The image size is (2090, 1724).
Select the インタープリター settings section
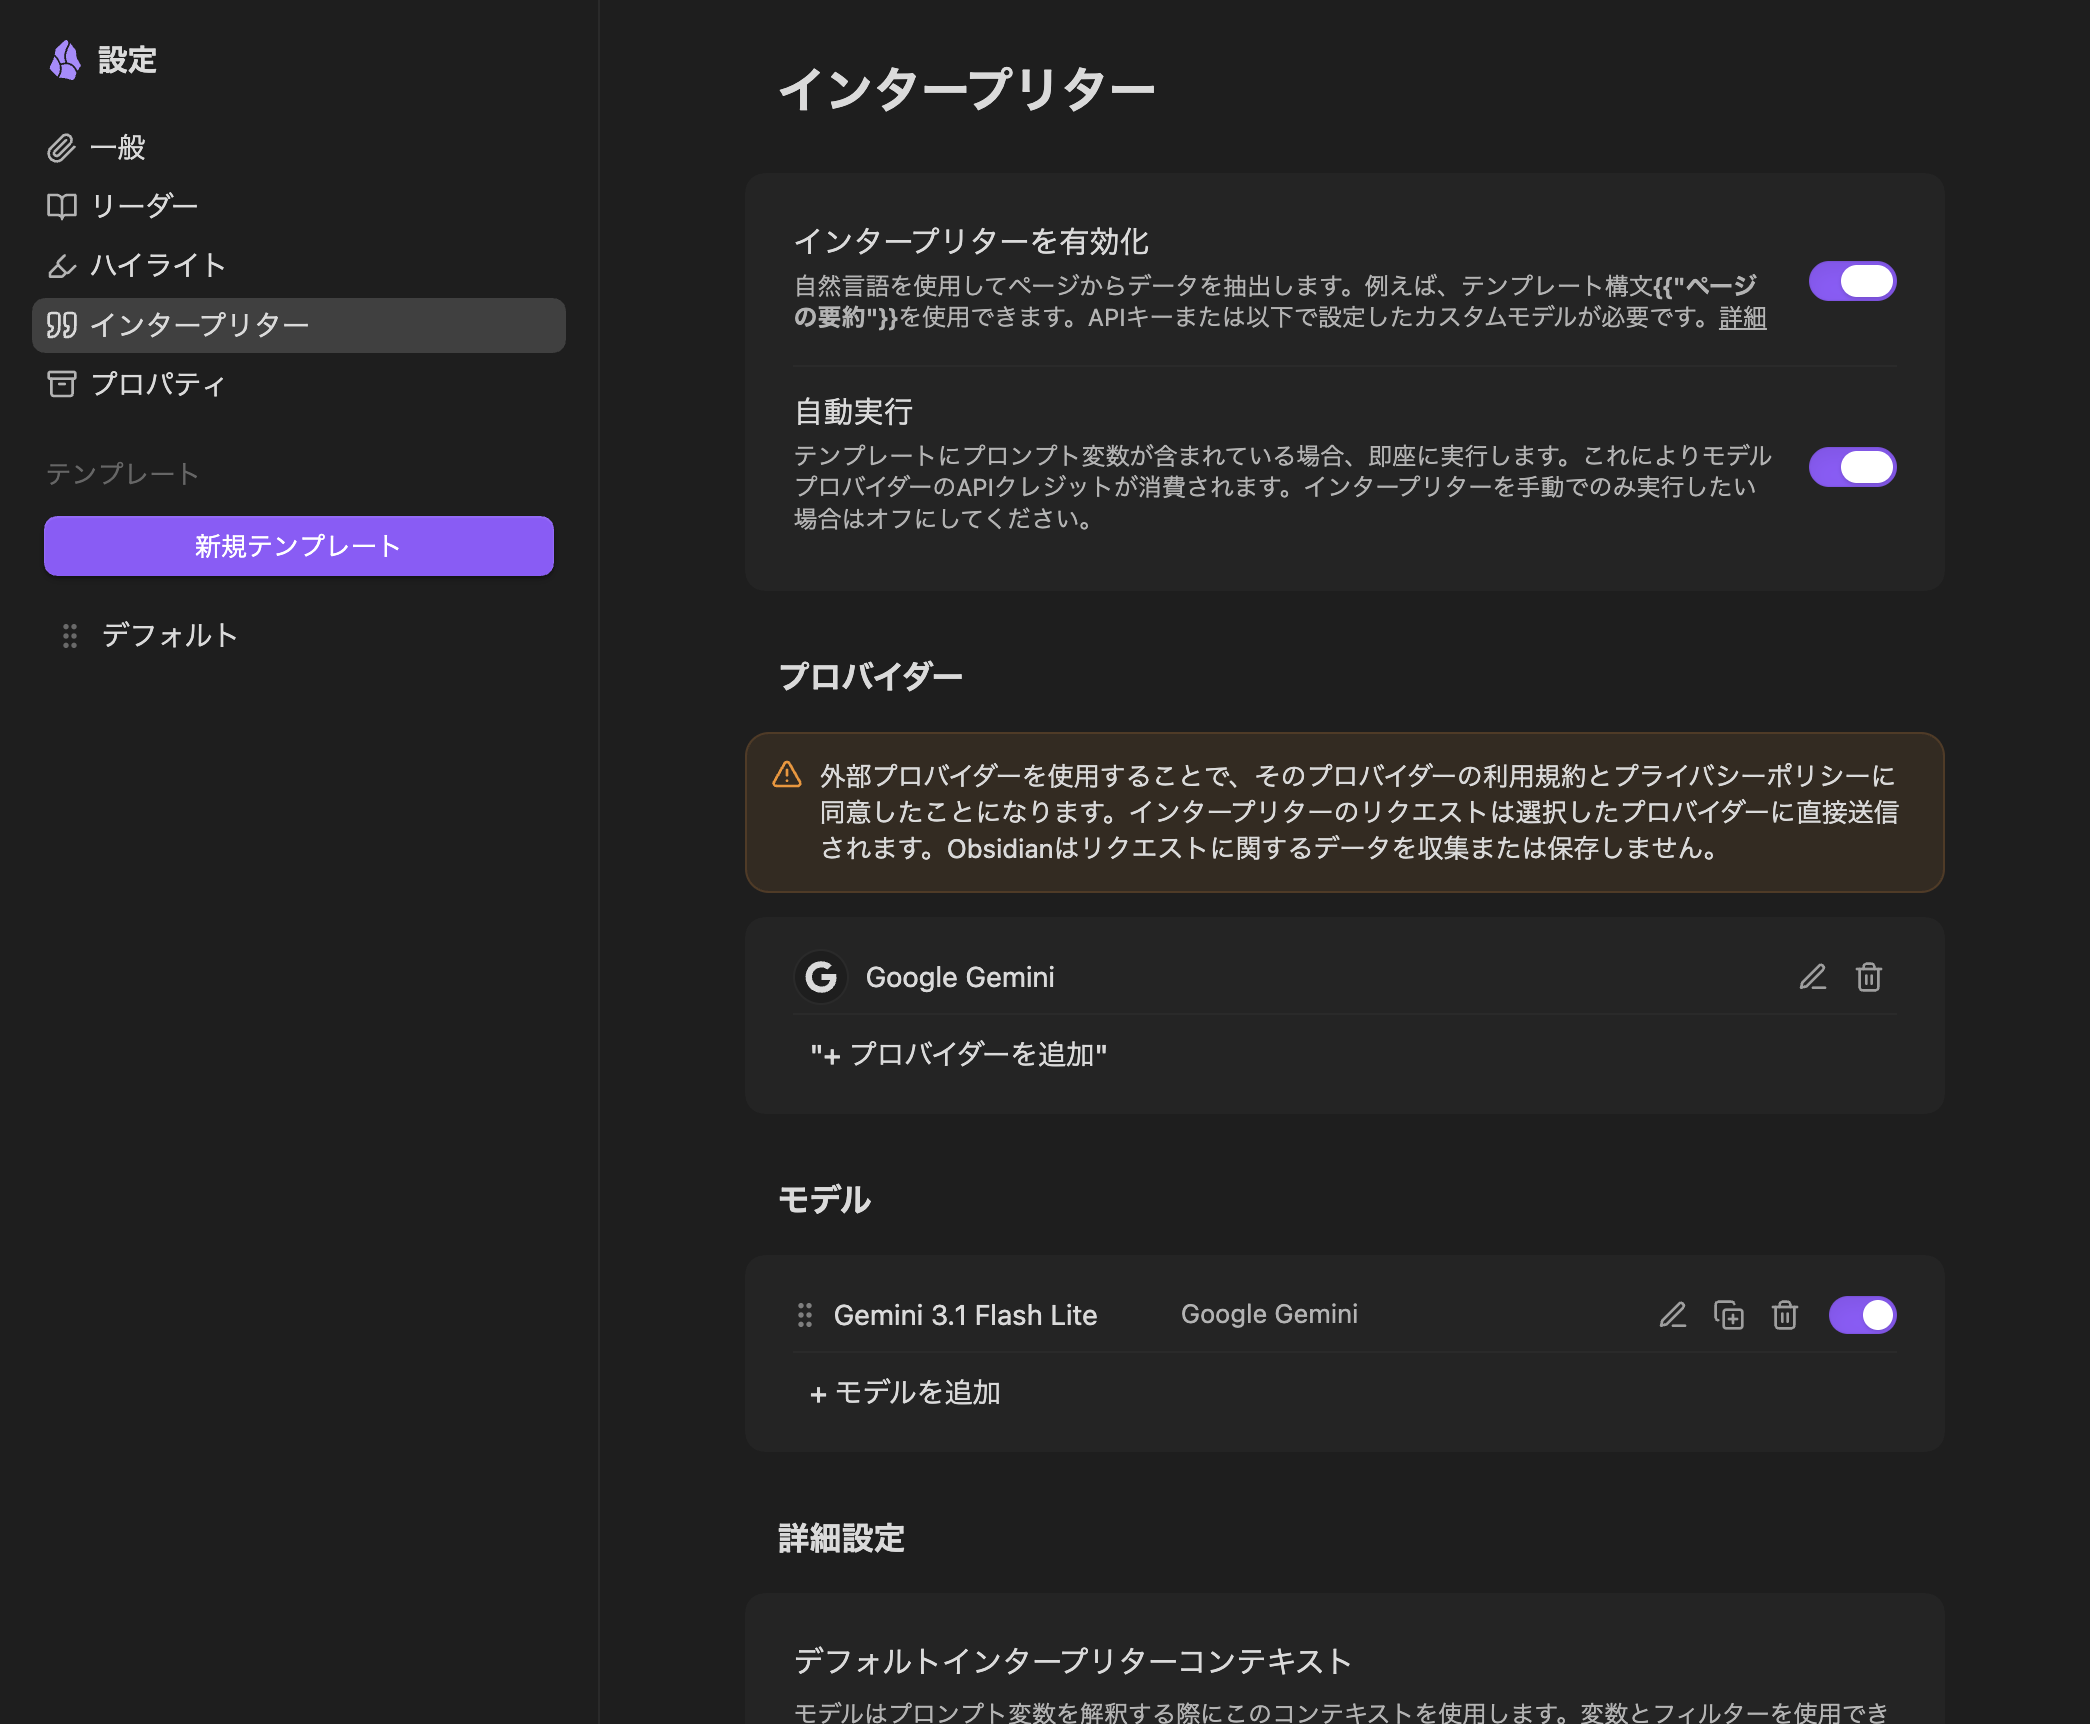(299, 325)
